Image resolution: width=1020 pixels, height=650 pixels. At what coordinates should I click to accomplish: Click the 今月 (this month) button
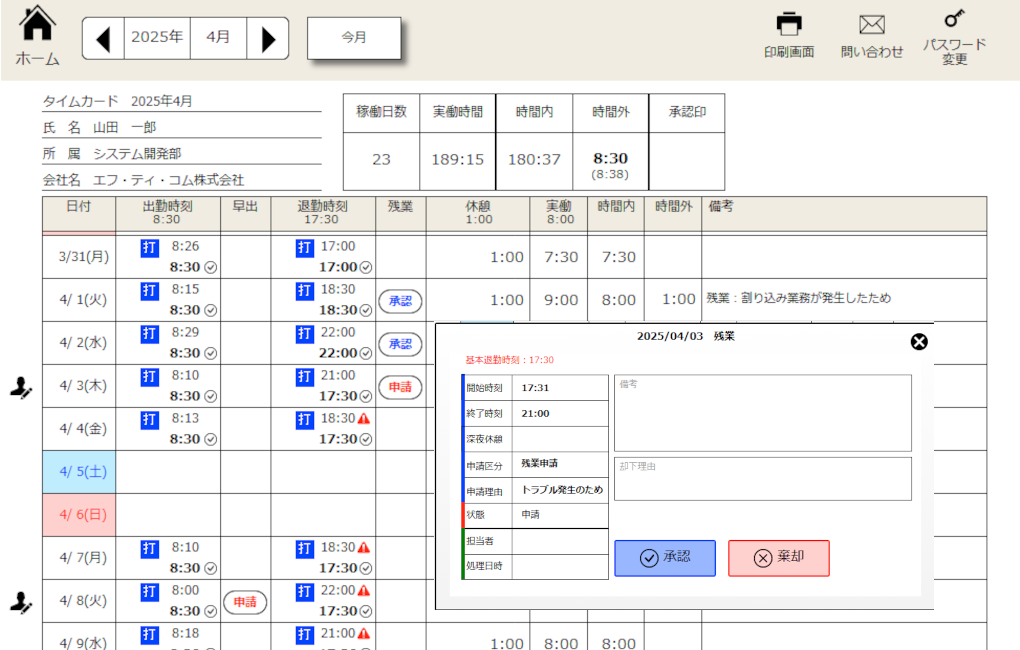click(x=354, y=38)
